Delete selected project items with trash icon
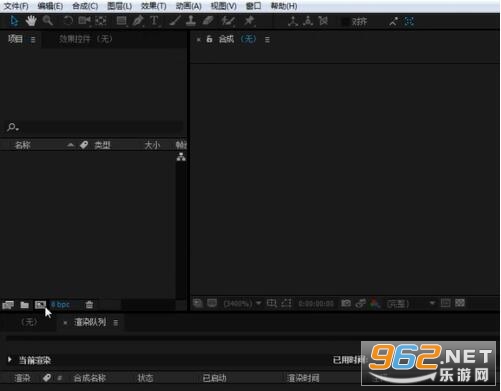The height and width of the screenshot is (391, 501). click(89, 304)
